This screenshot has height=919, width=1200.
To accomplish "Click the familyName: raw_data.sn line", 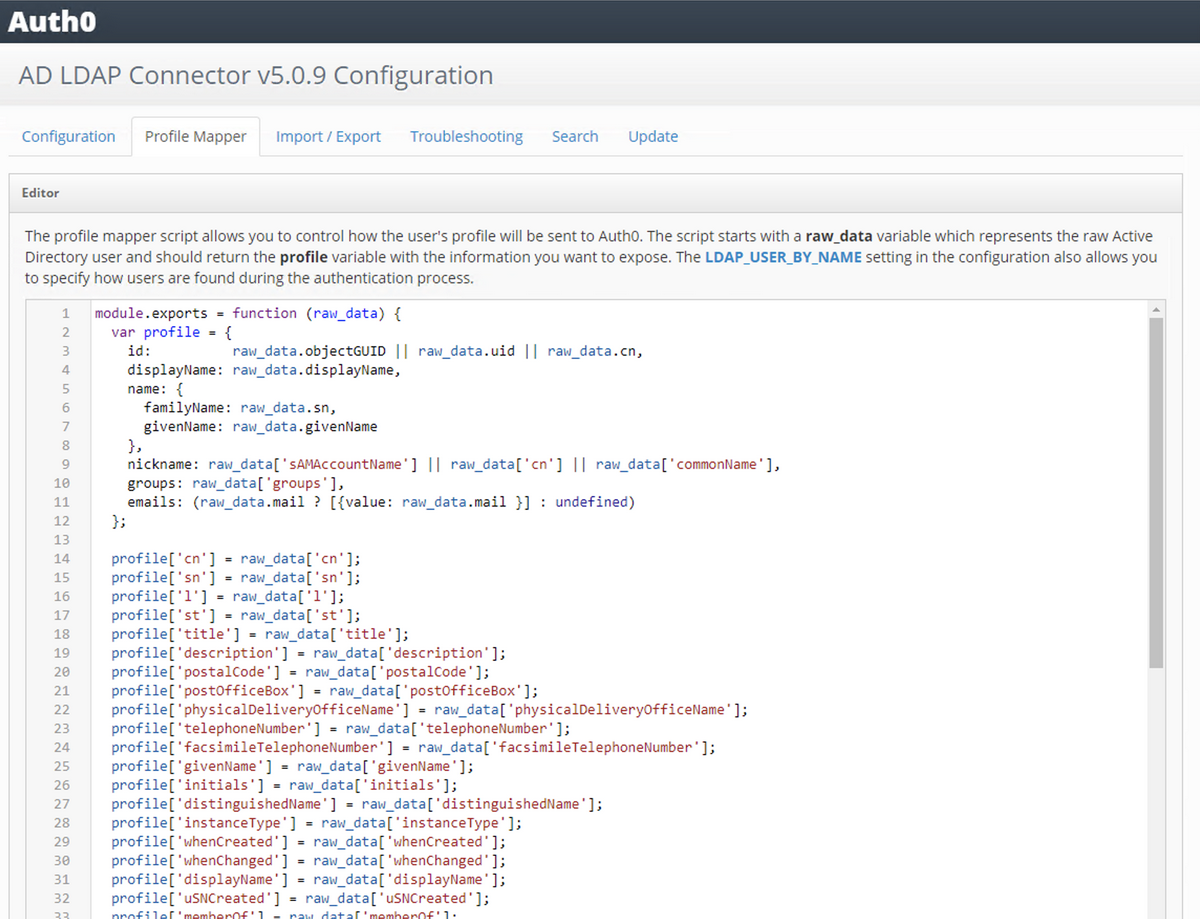I will 240,408.
